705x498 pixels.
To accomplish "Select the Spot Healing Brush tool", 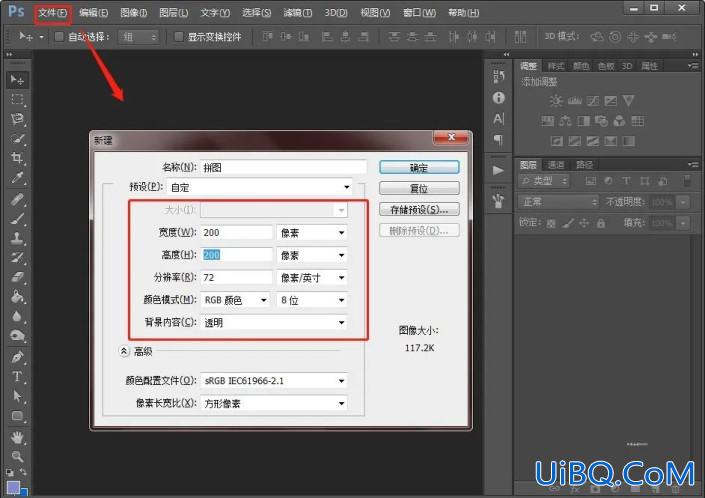I will point(17,199).
